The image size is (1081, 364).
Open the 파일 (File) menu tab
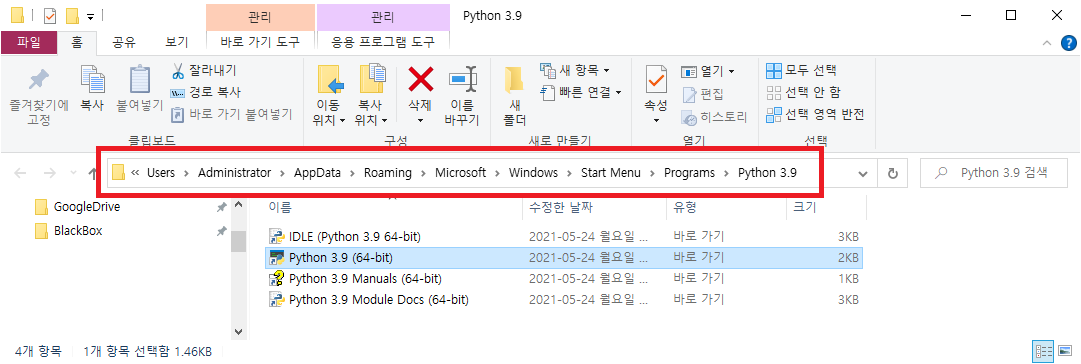pyautogui.click(x=29, y=43)
